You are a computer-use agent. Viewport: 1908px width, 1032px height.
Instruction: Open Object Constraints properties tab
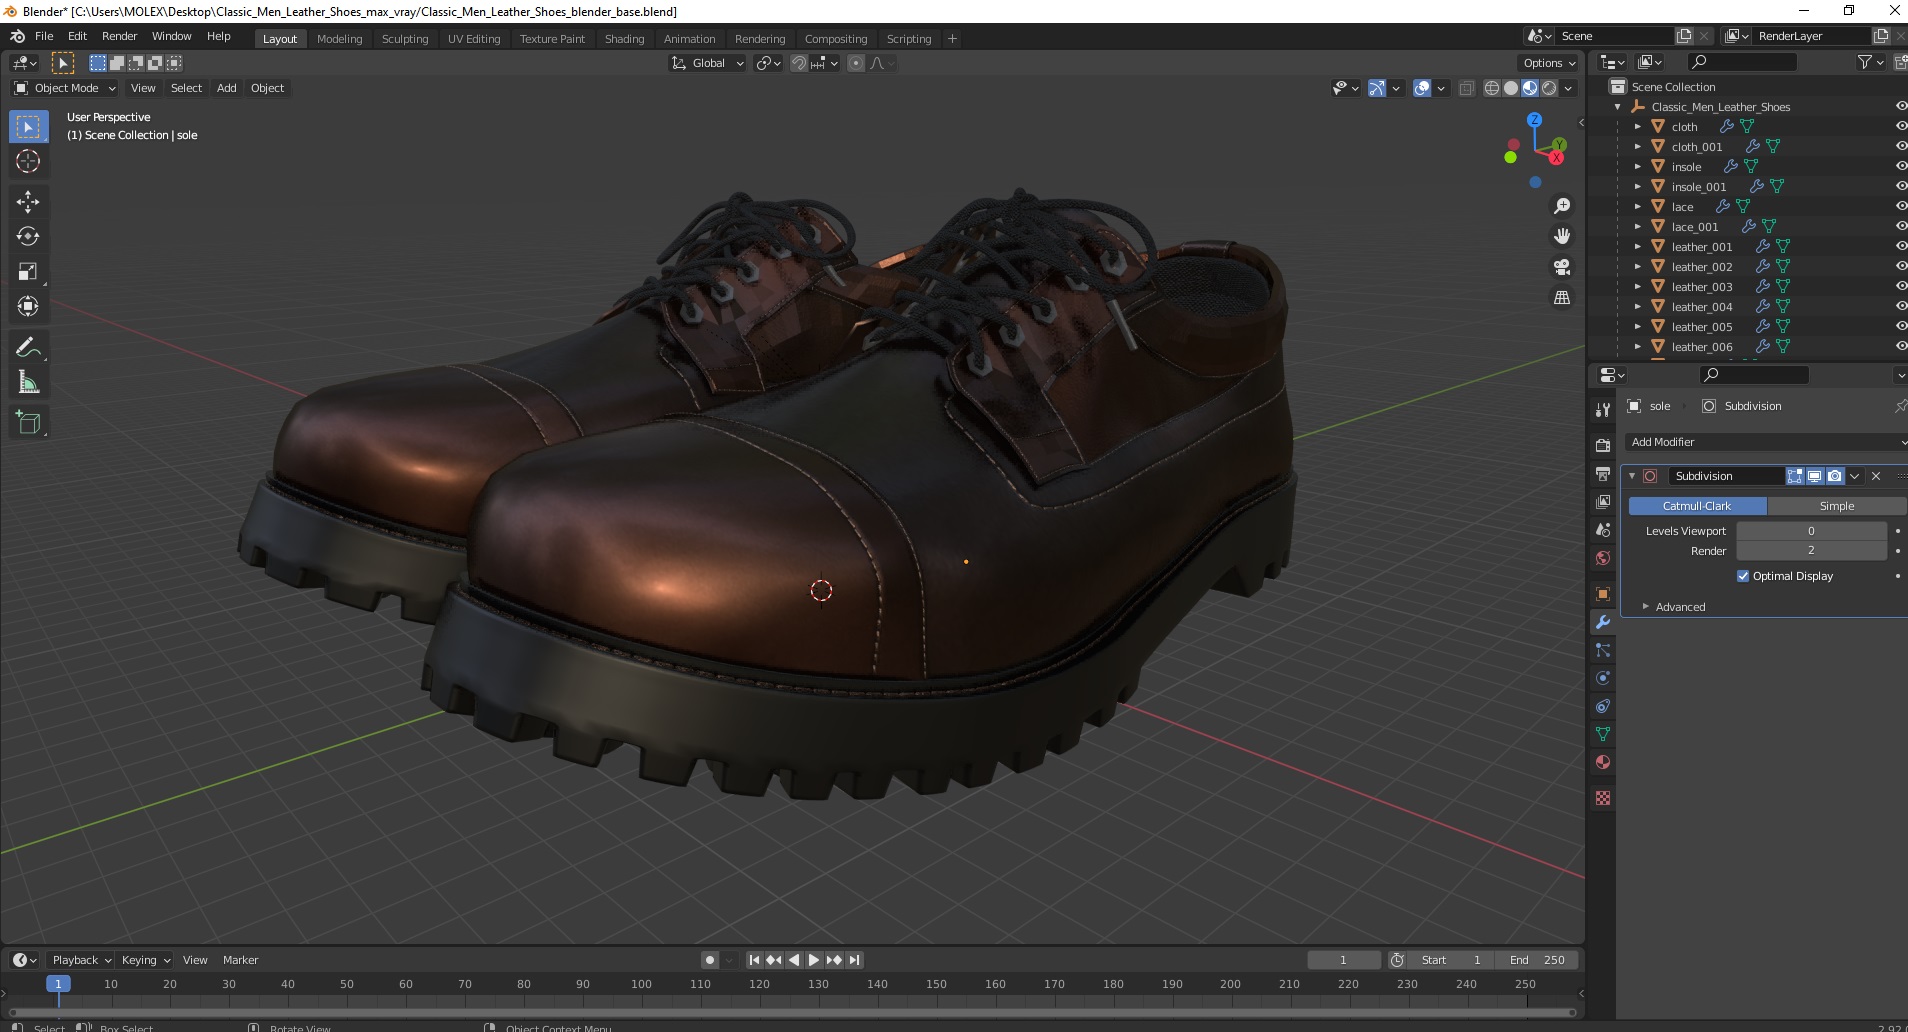point(1603,706)
